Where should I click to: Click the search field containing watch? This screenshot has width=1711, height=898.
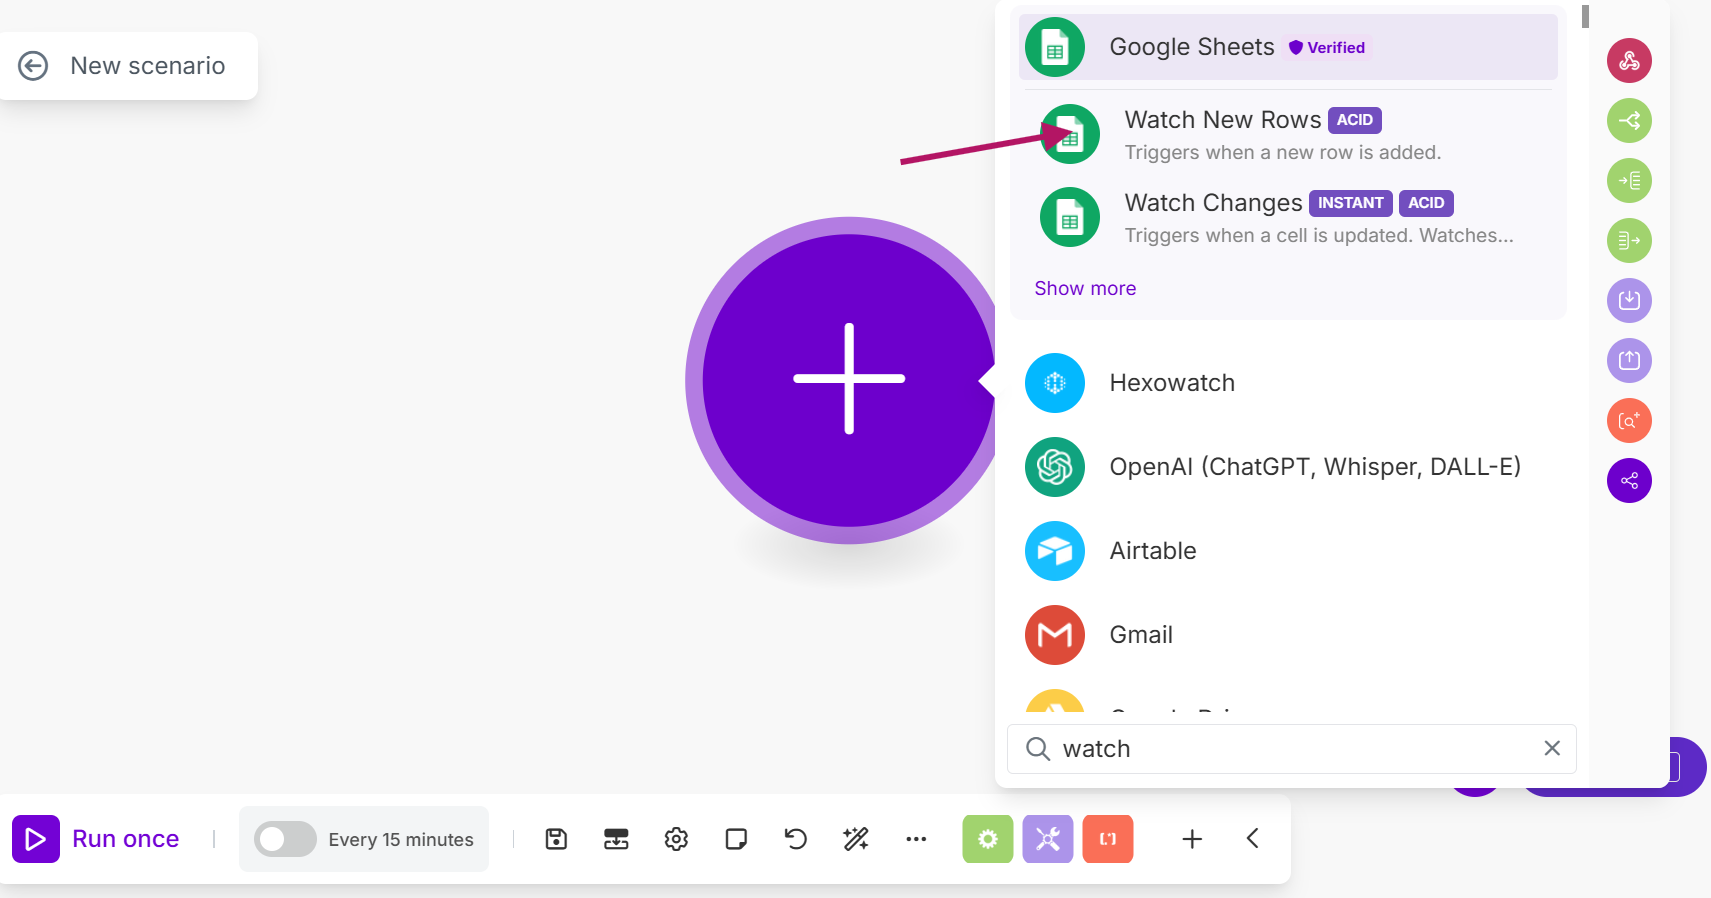click(1291, 749)
